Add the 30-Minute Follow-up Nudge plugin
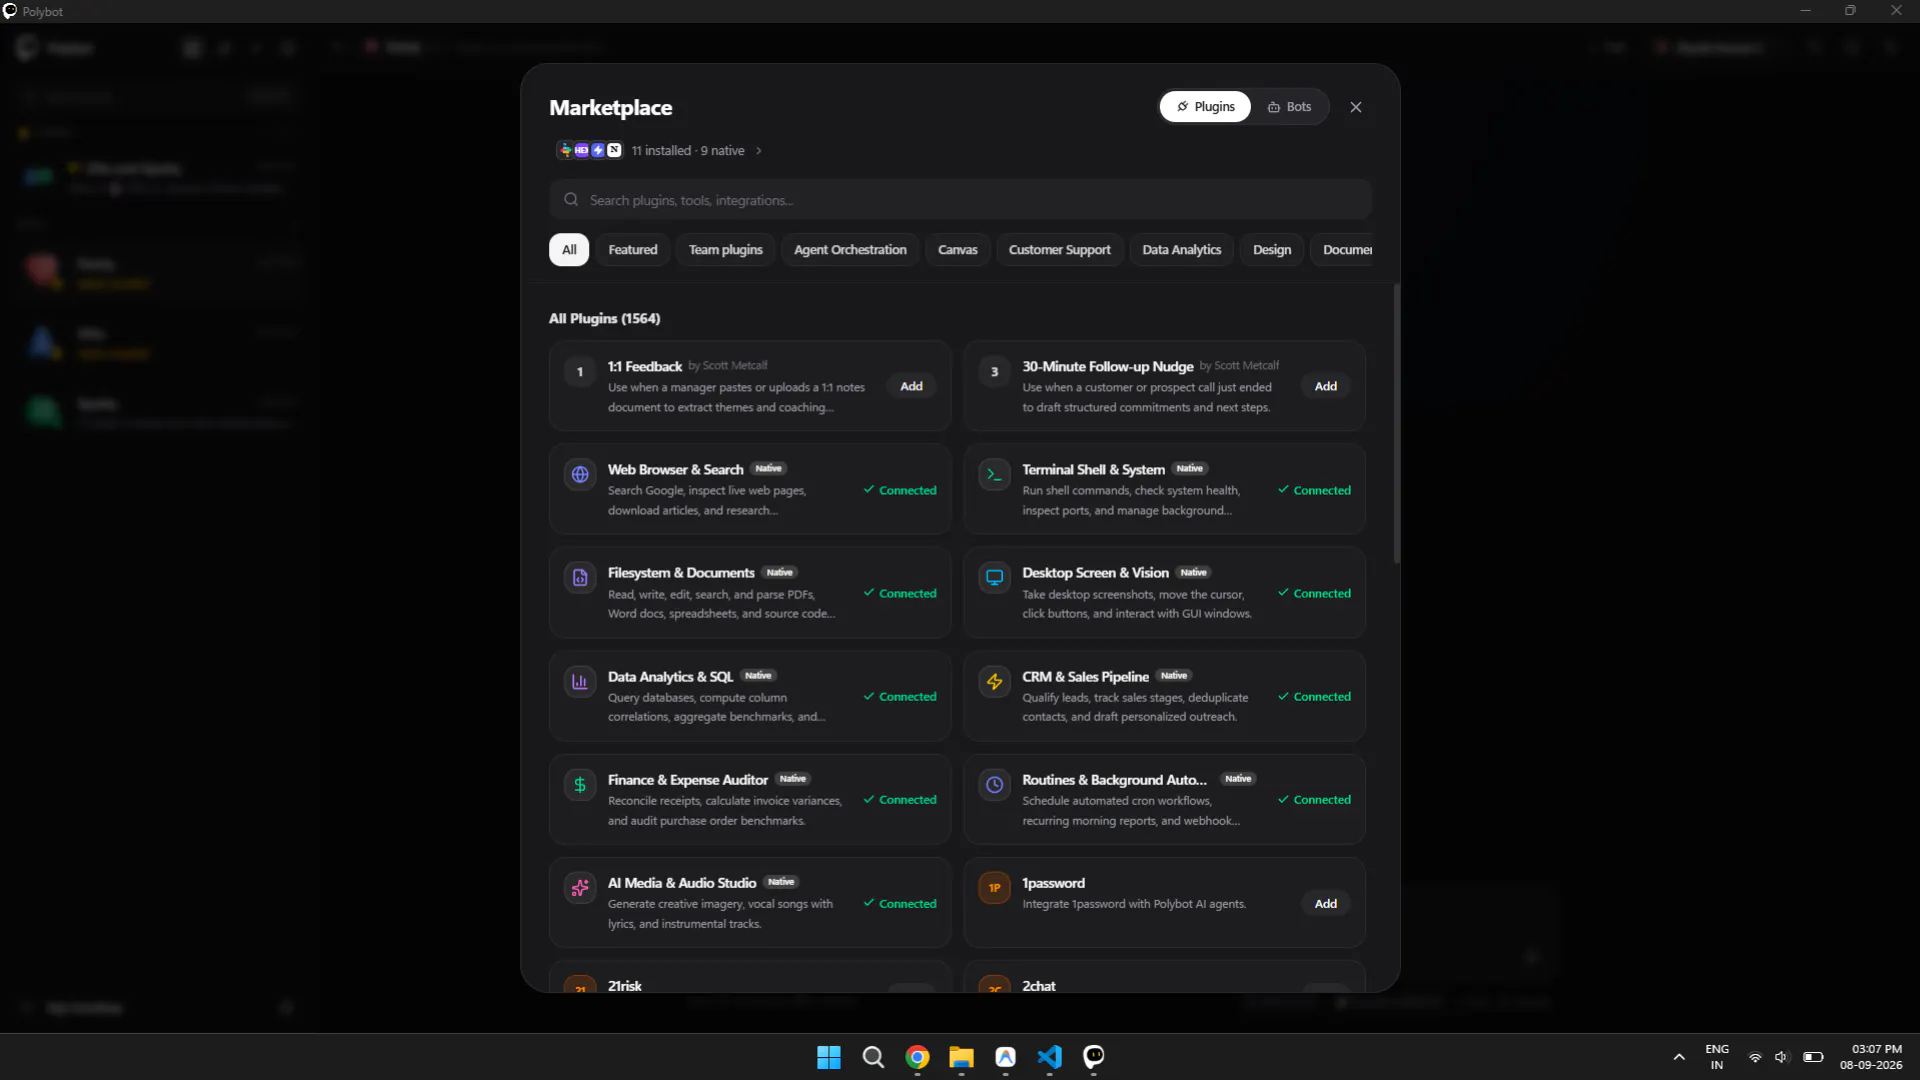This screenshot has height=1080, width=1920. (x=1326, y=386)
